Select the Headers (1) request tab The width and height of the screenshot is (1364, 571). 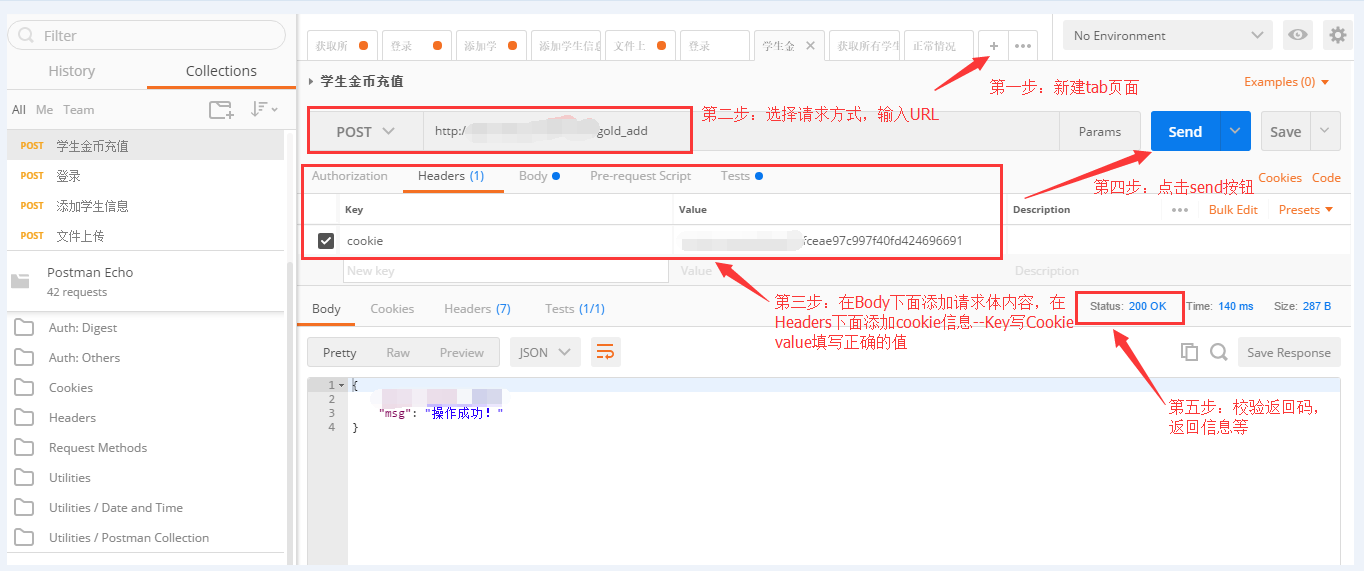(451, 176)
